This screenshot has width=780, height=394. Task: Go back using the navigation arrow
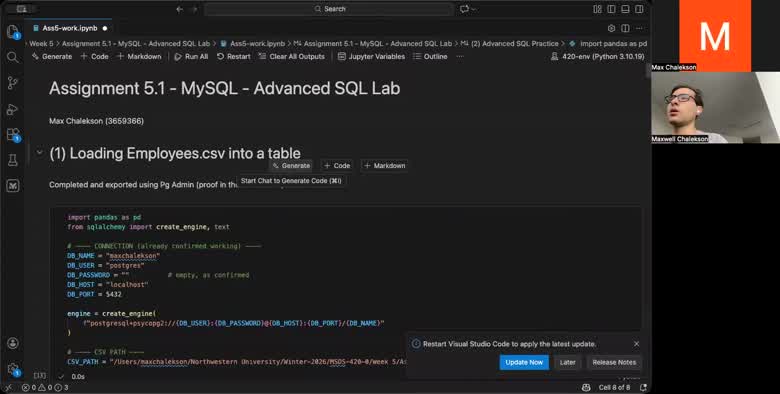pos(180,9)
